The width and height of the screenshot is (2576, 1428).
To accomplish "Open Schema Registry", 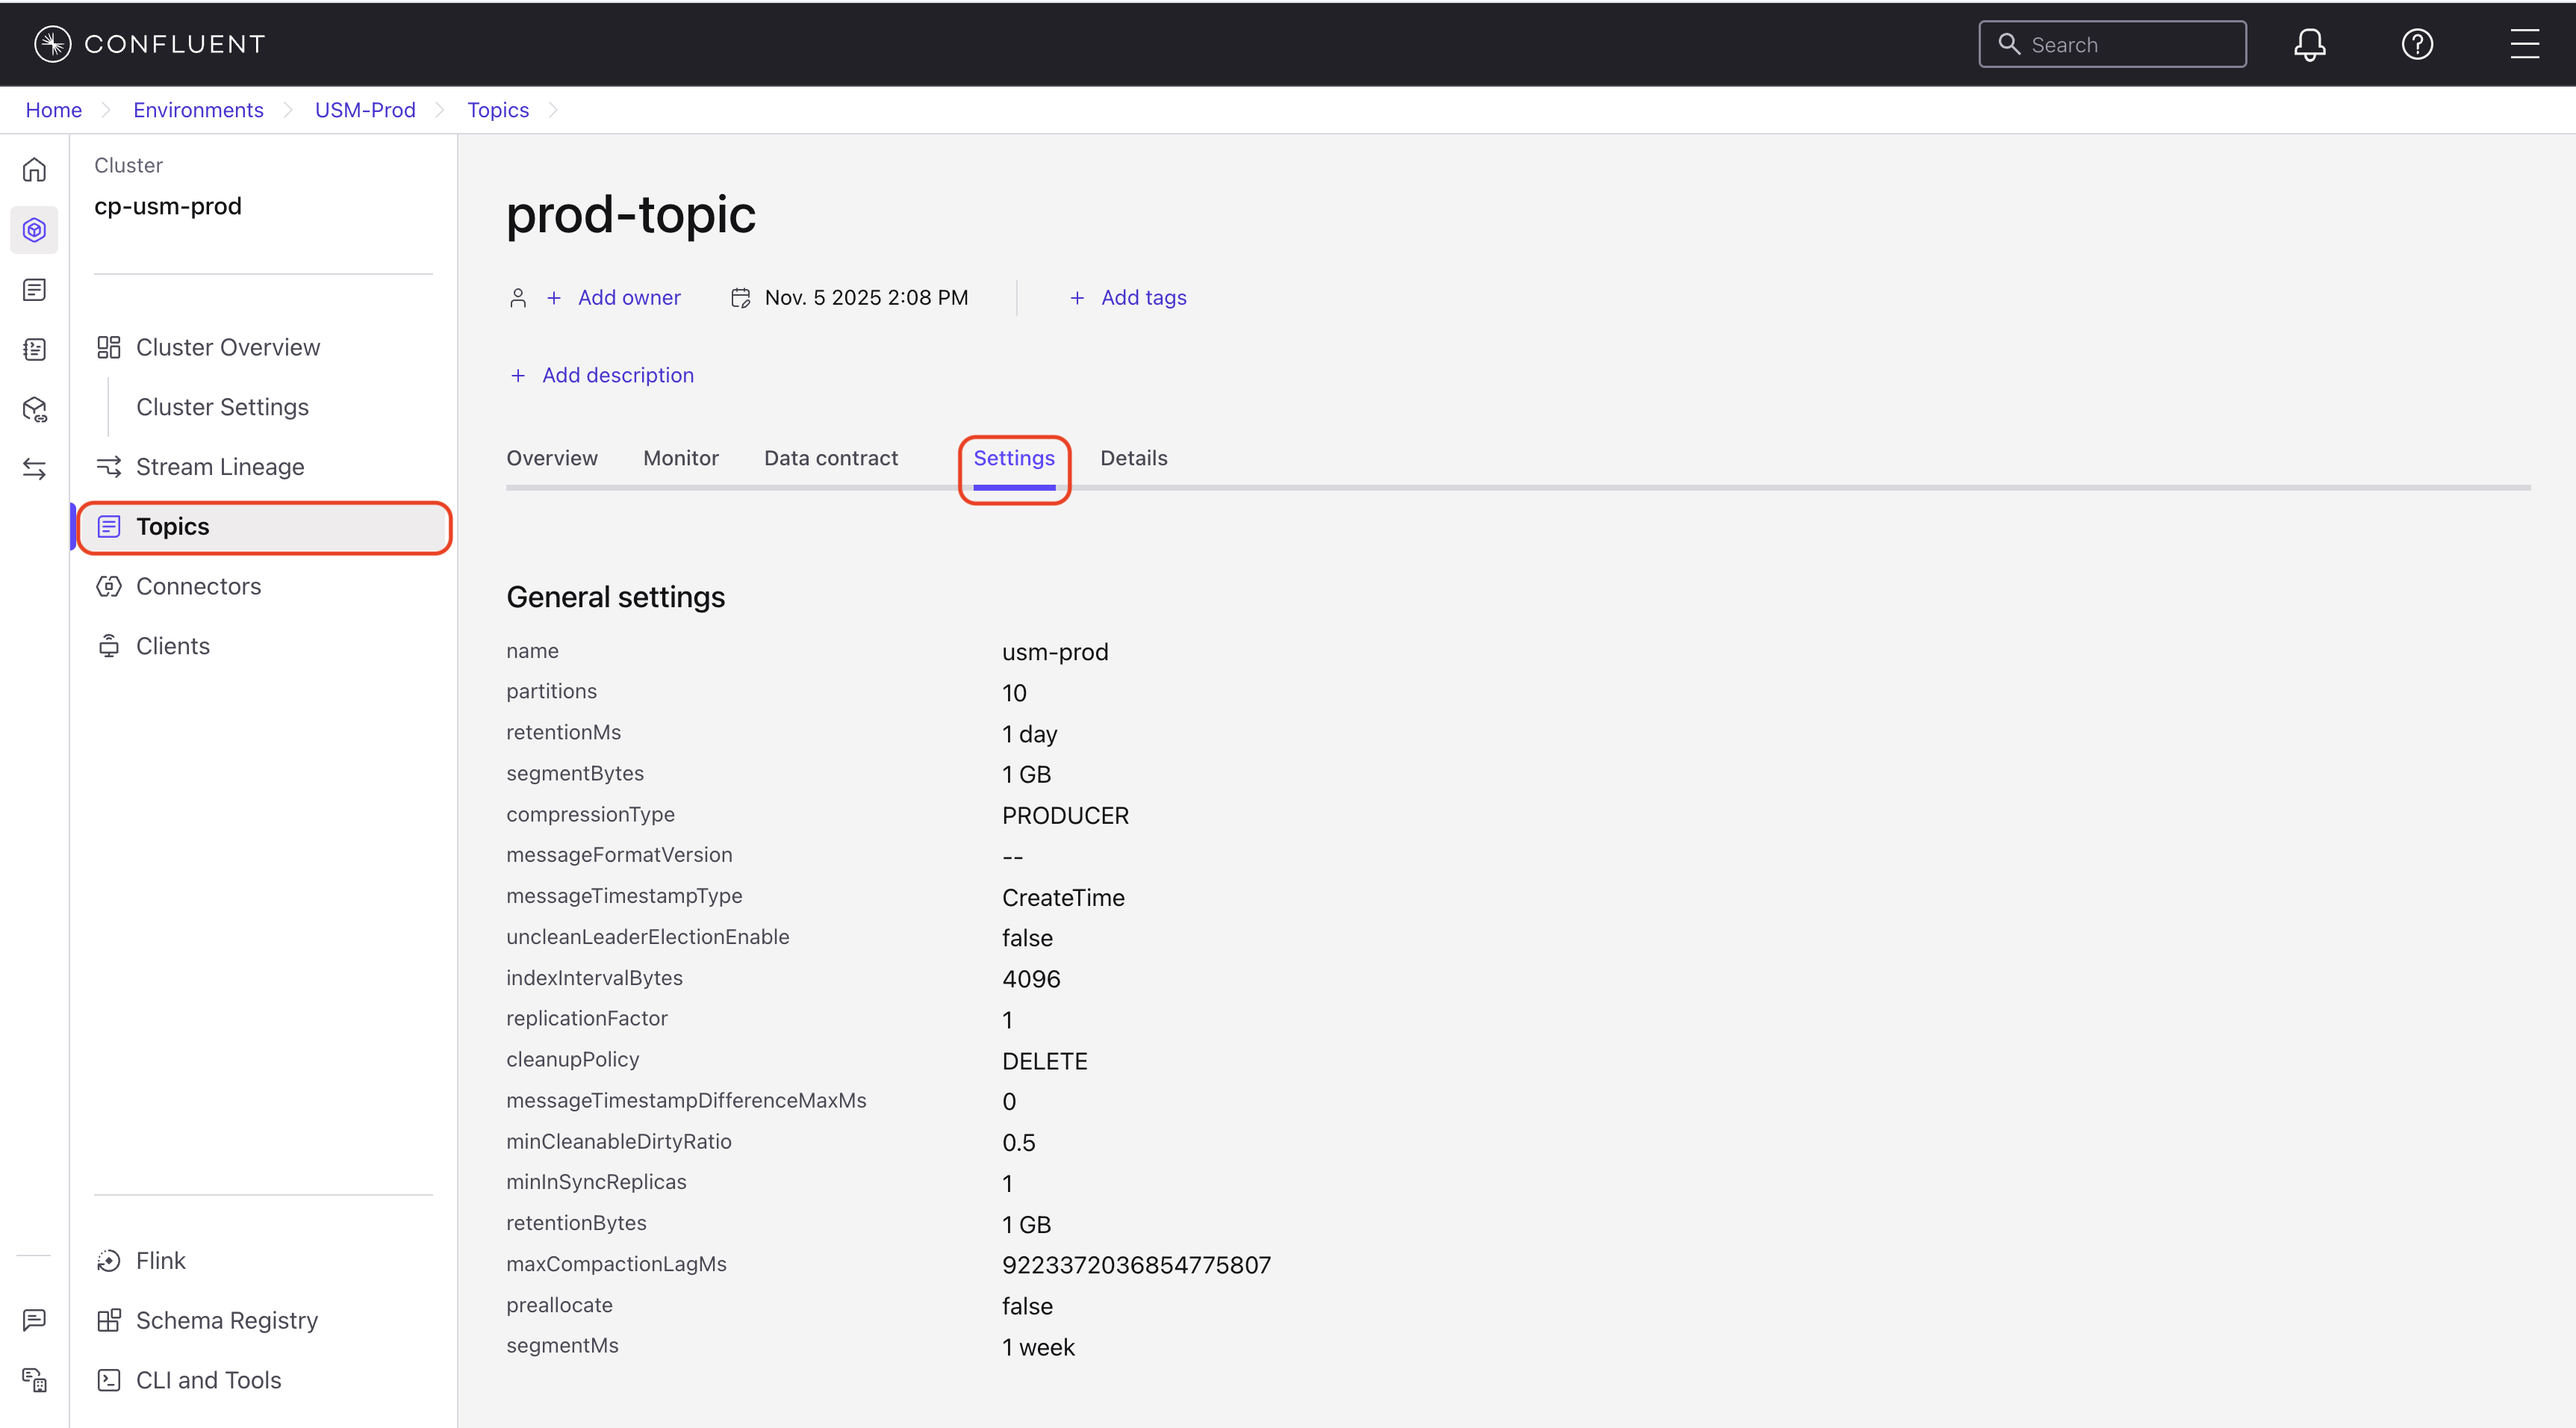I will tap(226, 1320).
